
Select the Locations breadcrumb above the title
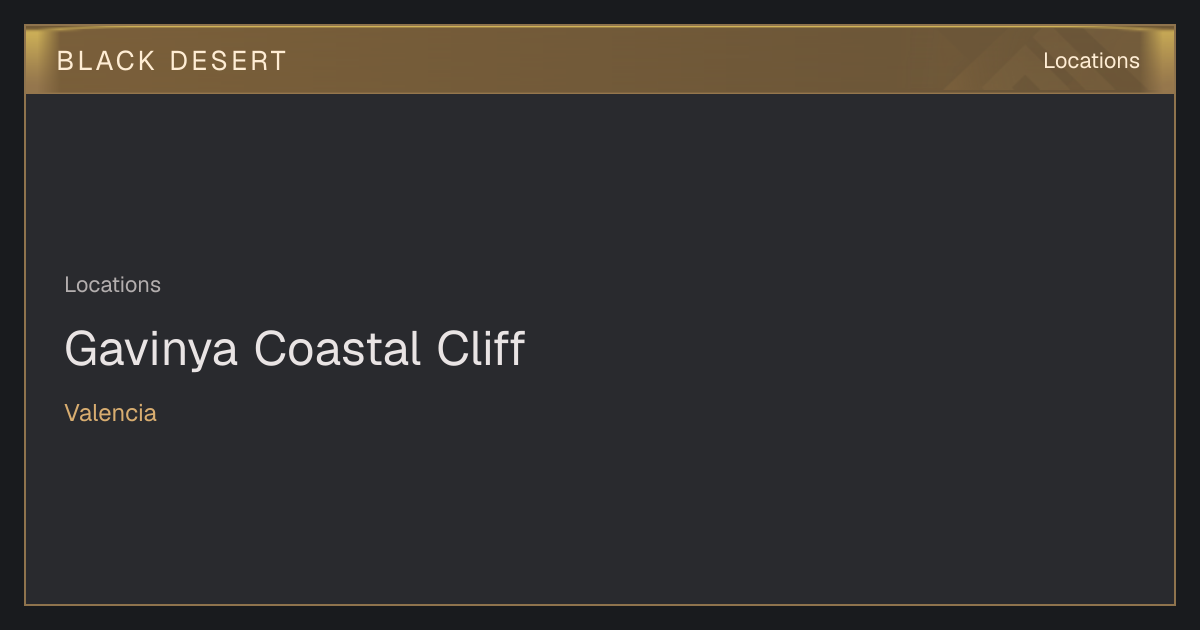112,285
